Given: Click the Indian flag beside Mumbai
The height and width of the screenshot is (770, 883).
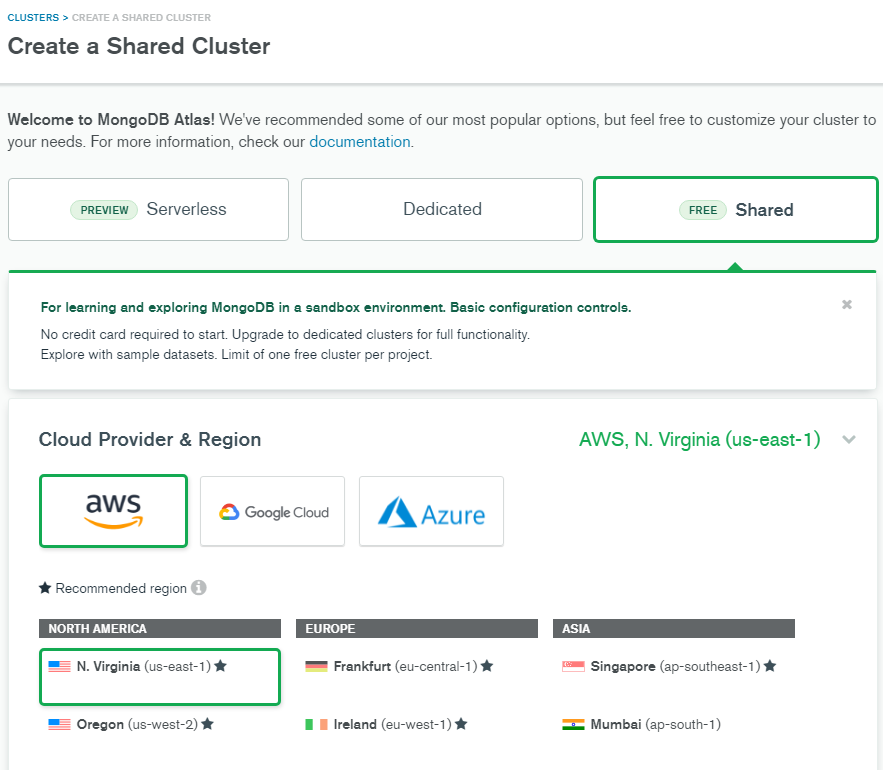Looking at the screenshot, I should click(x=573, y=724).
